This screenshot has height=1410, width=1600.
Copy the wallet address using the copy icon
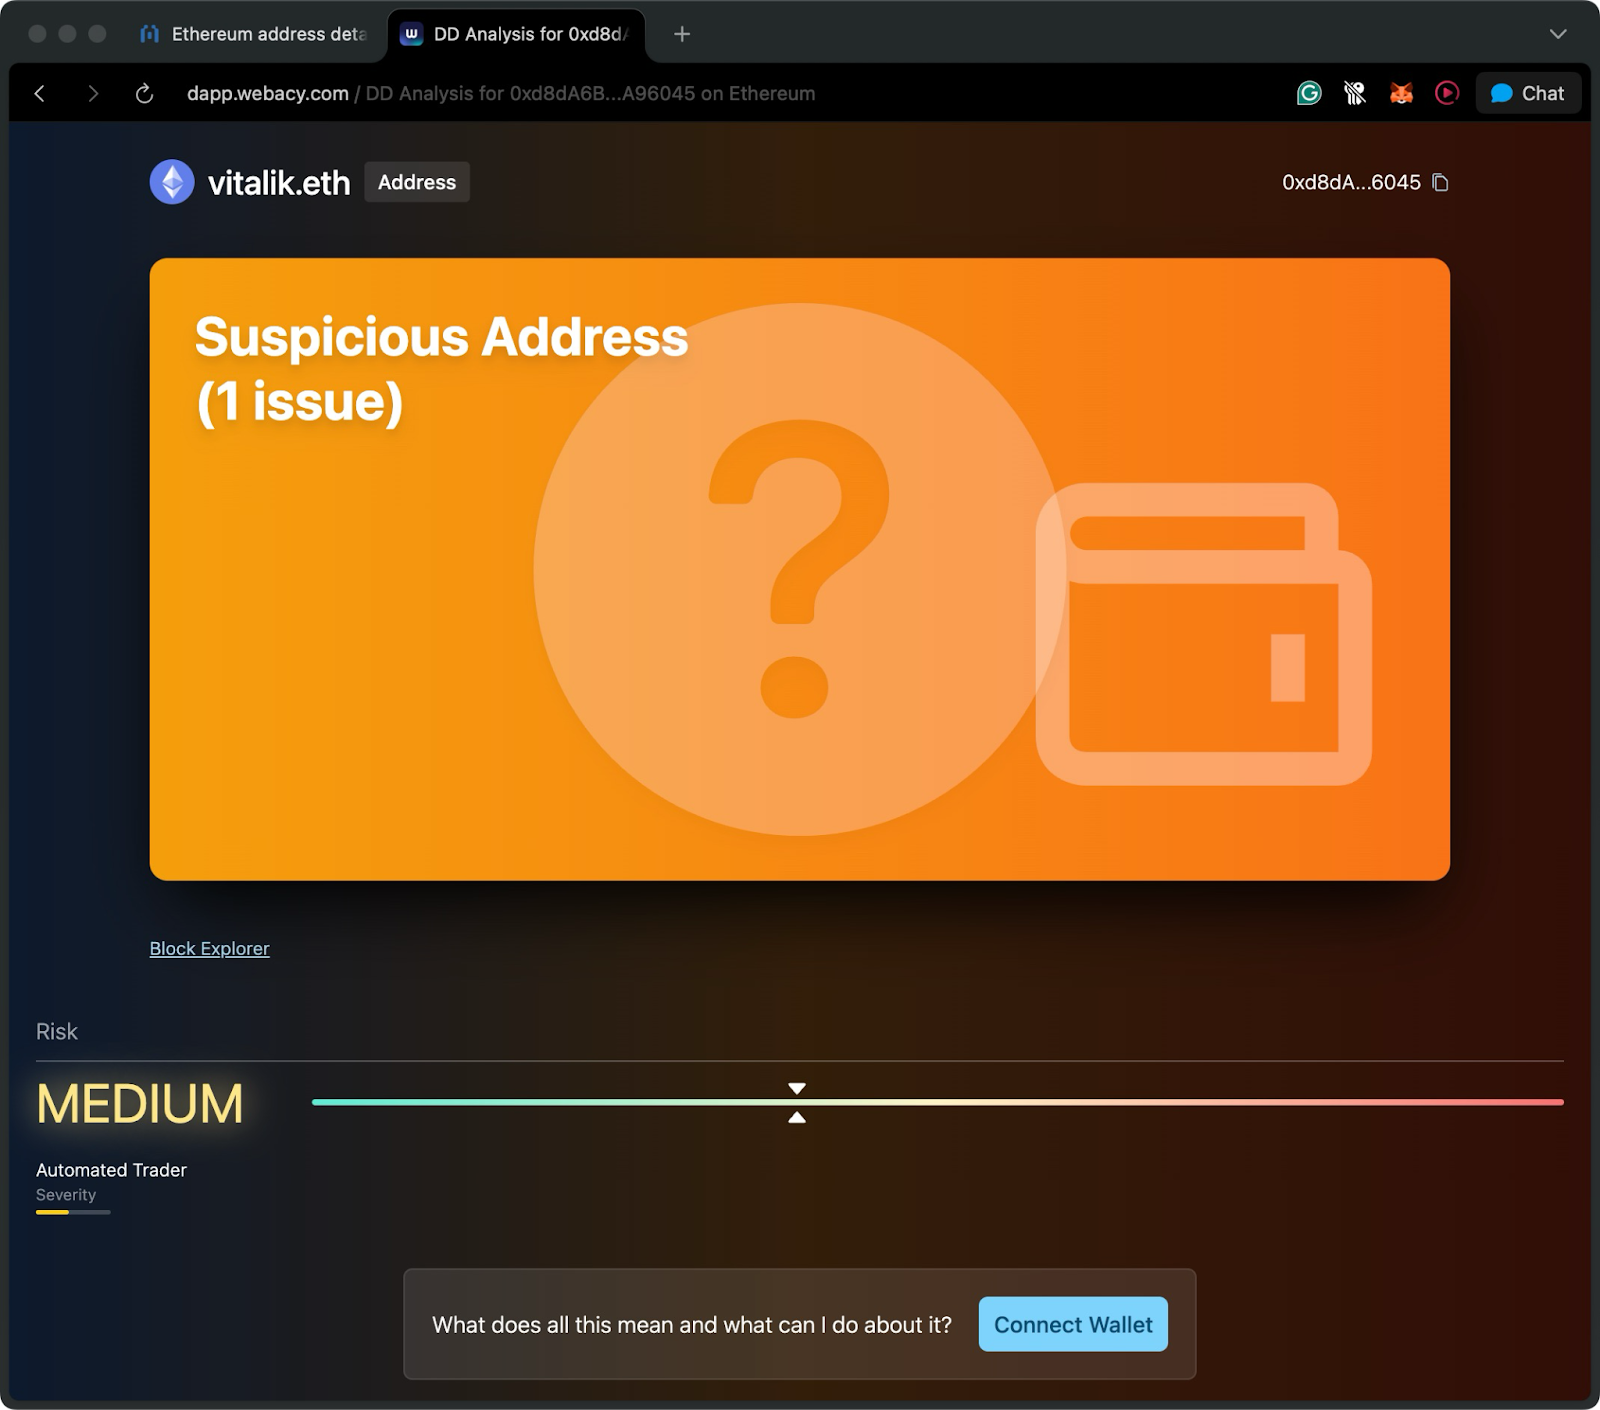[1441, 182]
